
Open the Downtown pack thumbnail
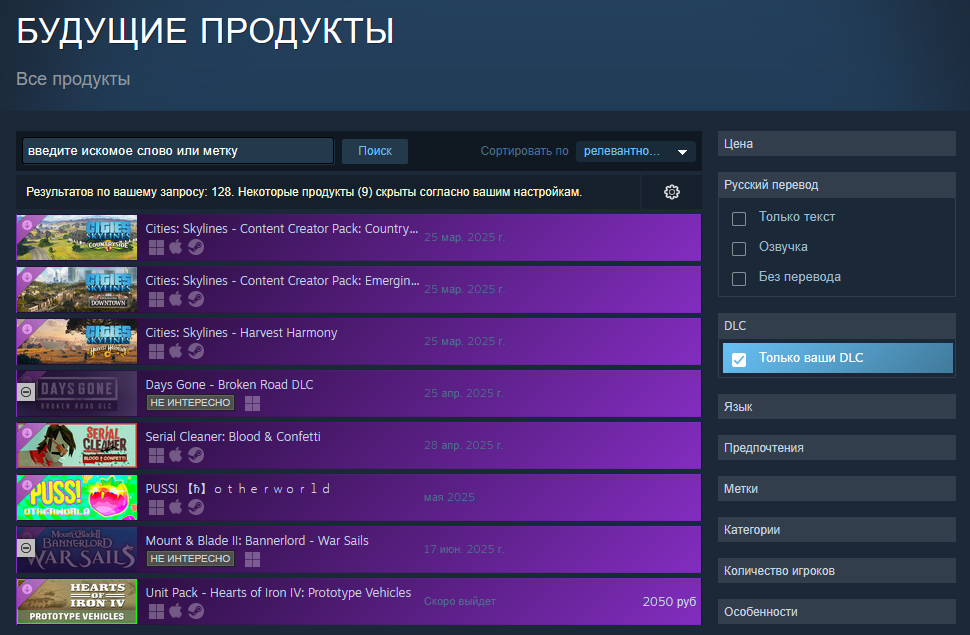point(77,290)
